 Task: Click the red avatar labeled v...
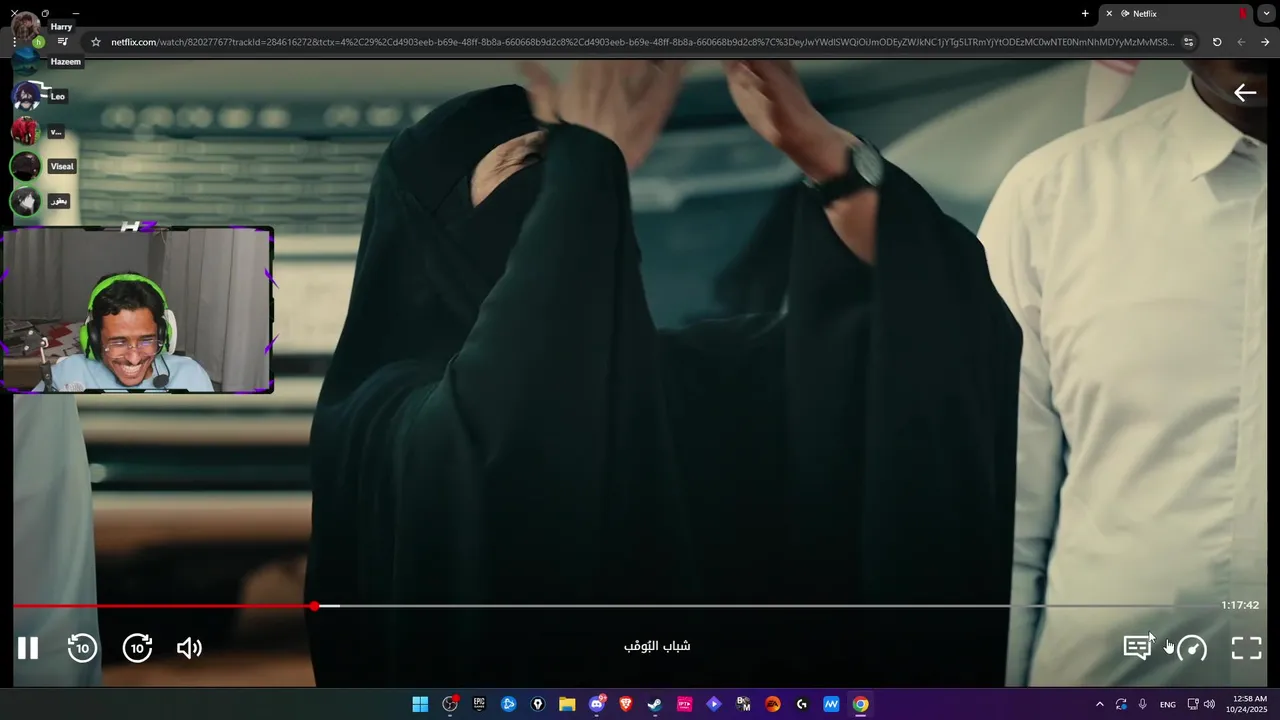click(x=25, y=131)
